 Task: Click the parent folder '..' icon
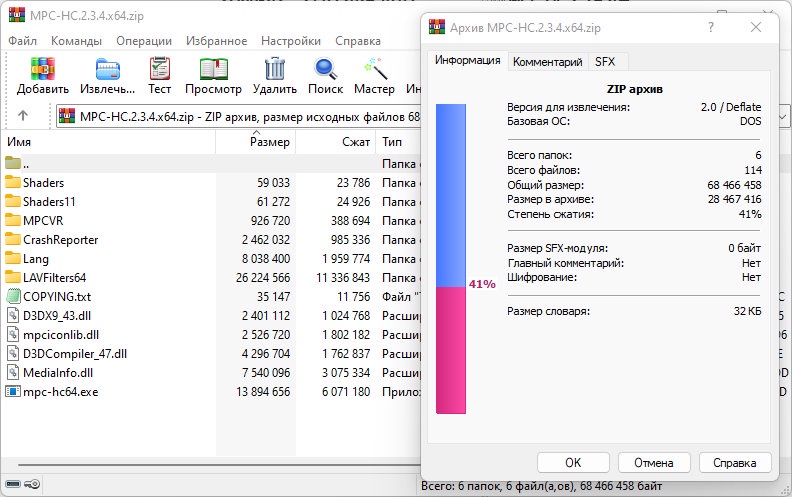(13, 164)
